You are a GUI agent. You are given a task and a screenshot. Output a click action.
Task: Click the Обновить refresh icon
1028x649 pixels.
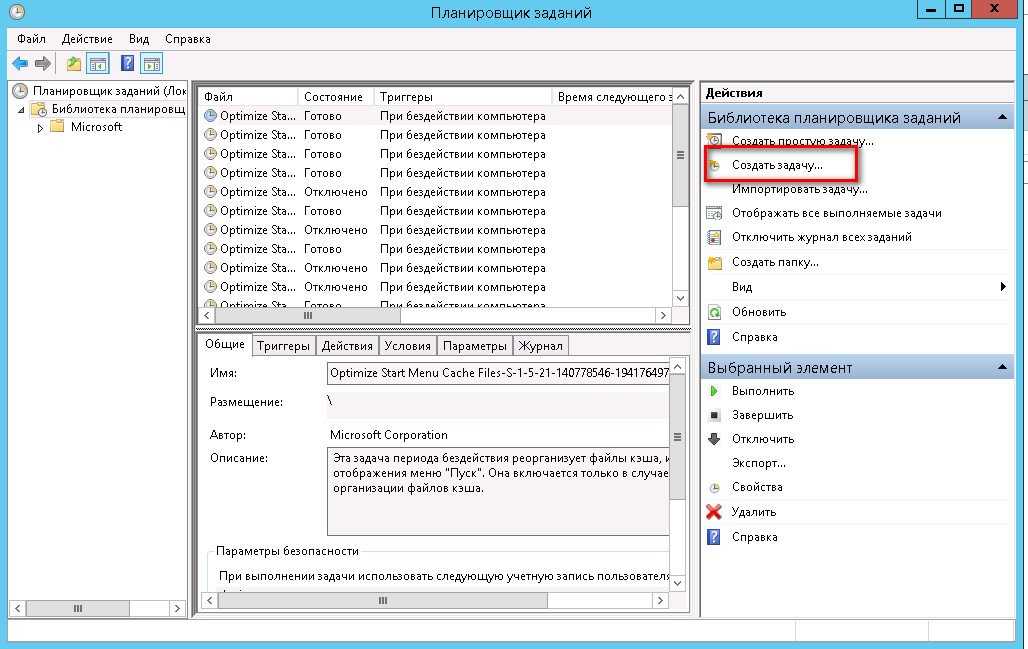[714, 312]
